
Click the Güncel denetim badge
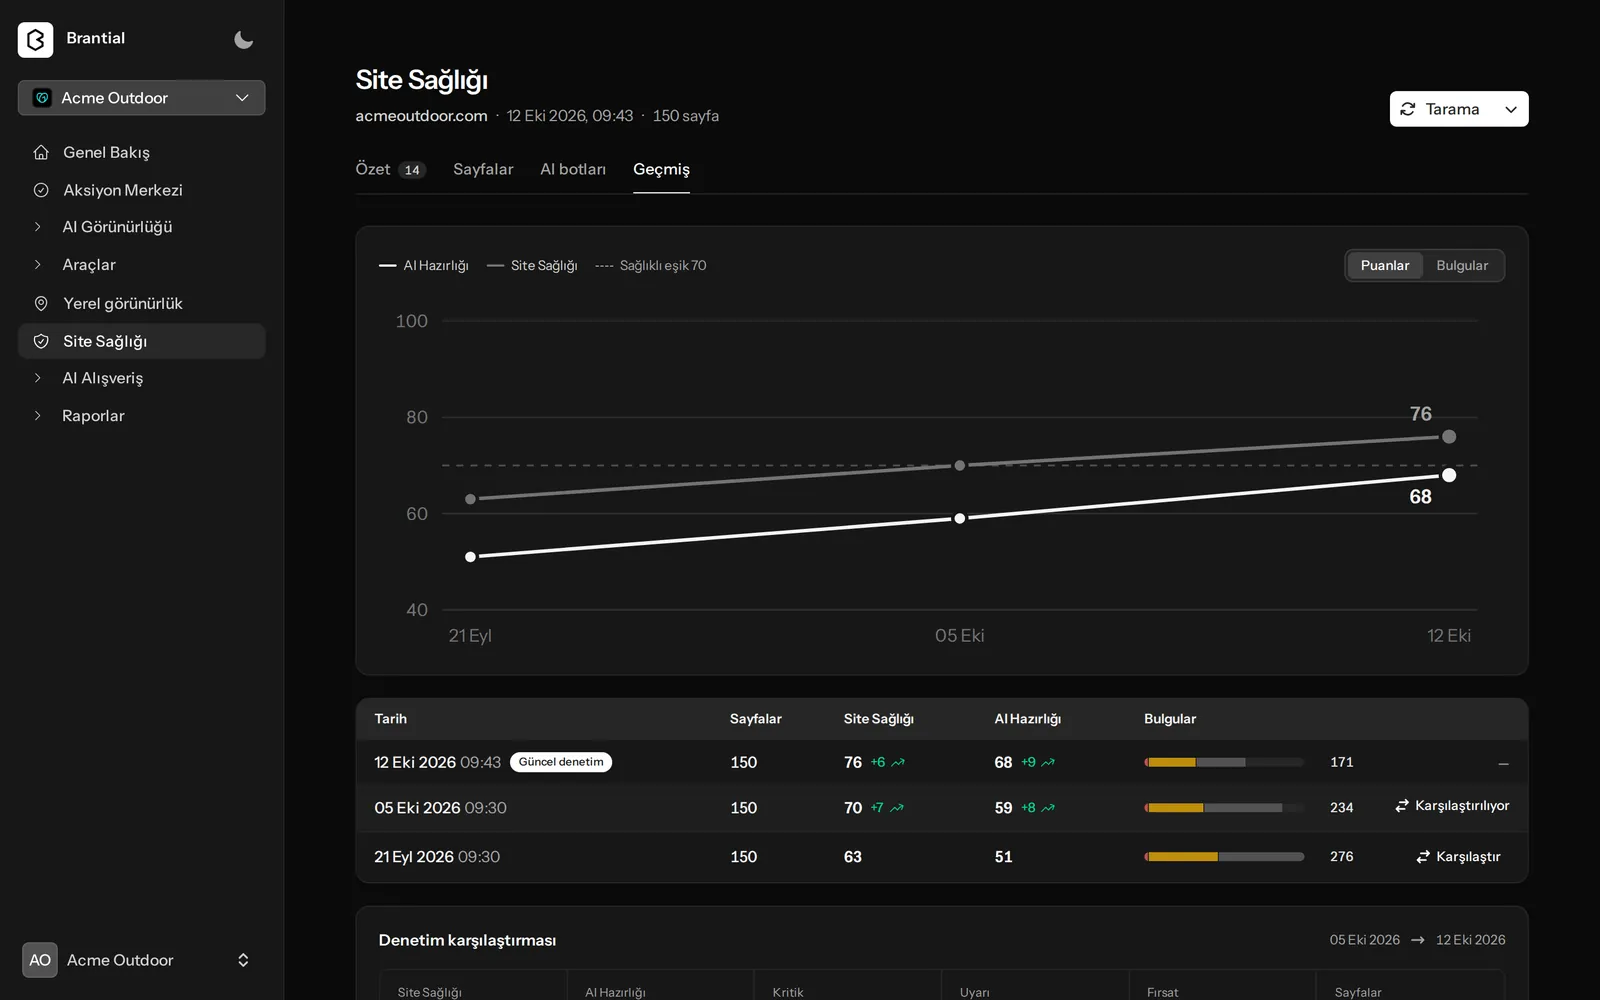561,762
